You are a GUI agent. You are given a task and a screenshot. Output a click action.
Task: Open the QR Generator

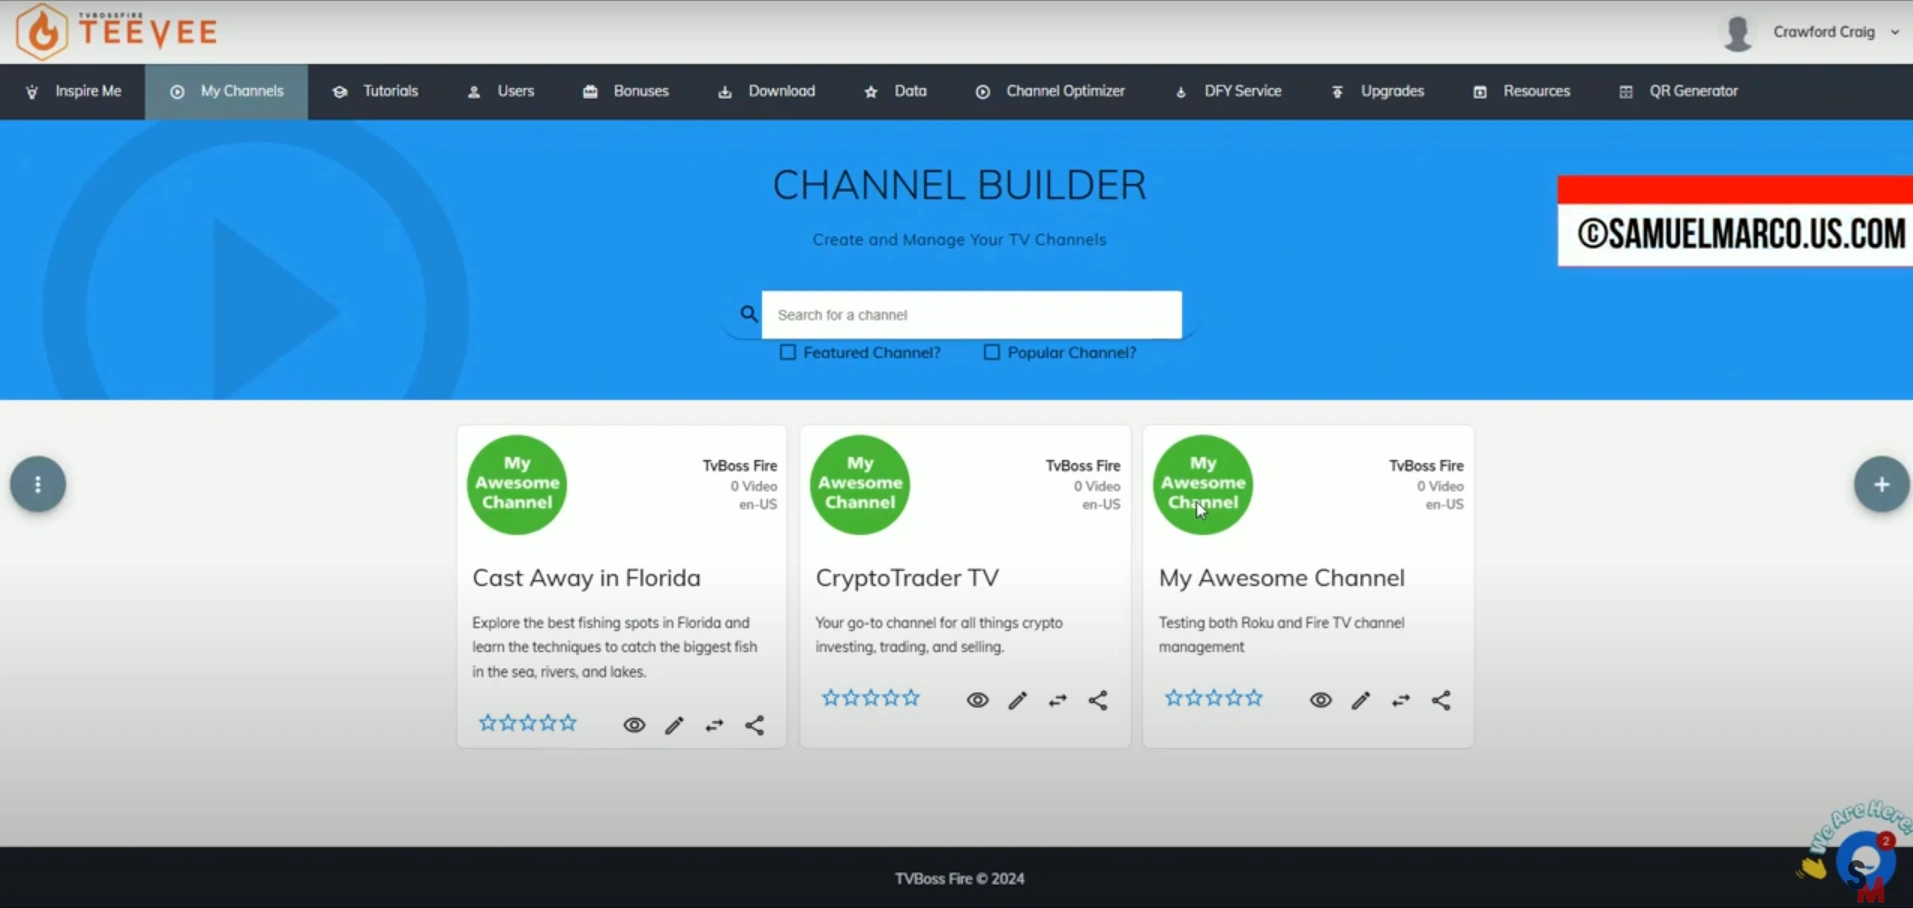tap(1679, 91)
